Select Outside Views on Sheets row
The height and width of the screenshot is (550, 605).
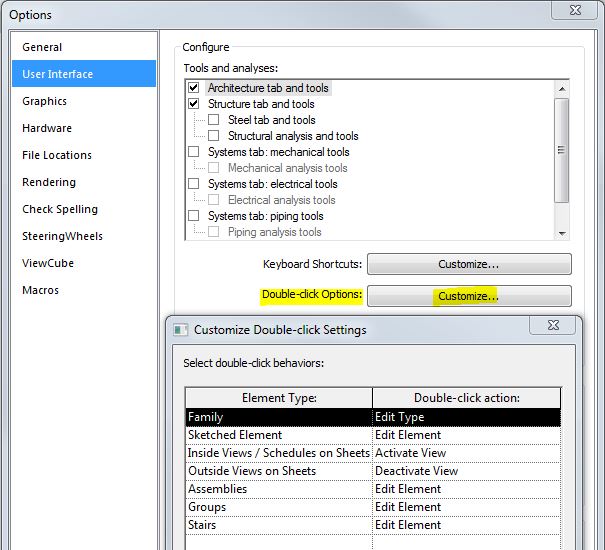279,471
